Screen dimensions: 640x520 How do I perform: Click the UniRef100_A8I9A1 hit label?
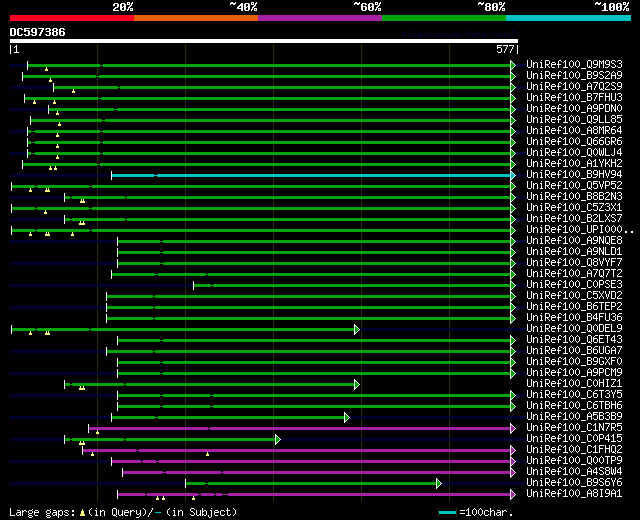[574, 494]
